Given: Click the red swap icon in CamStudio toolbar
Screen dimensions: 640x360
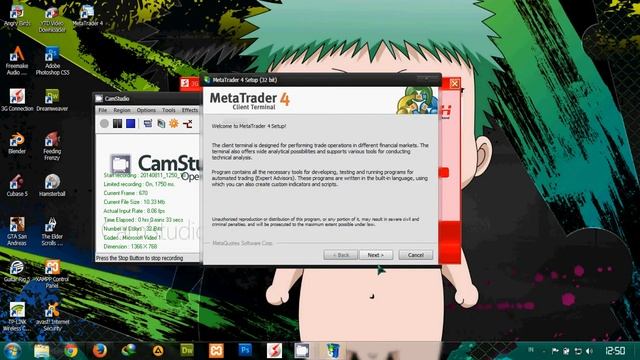Looking at the screenshot, I should [188, 123].
